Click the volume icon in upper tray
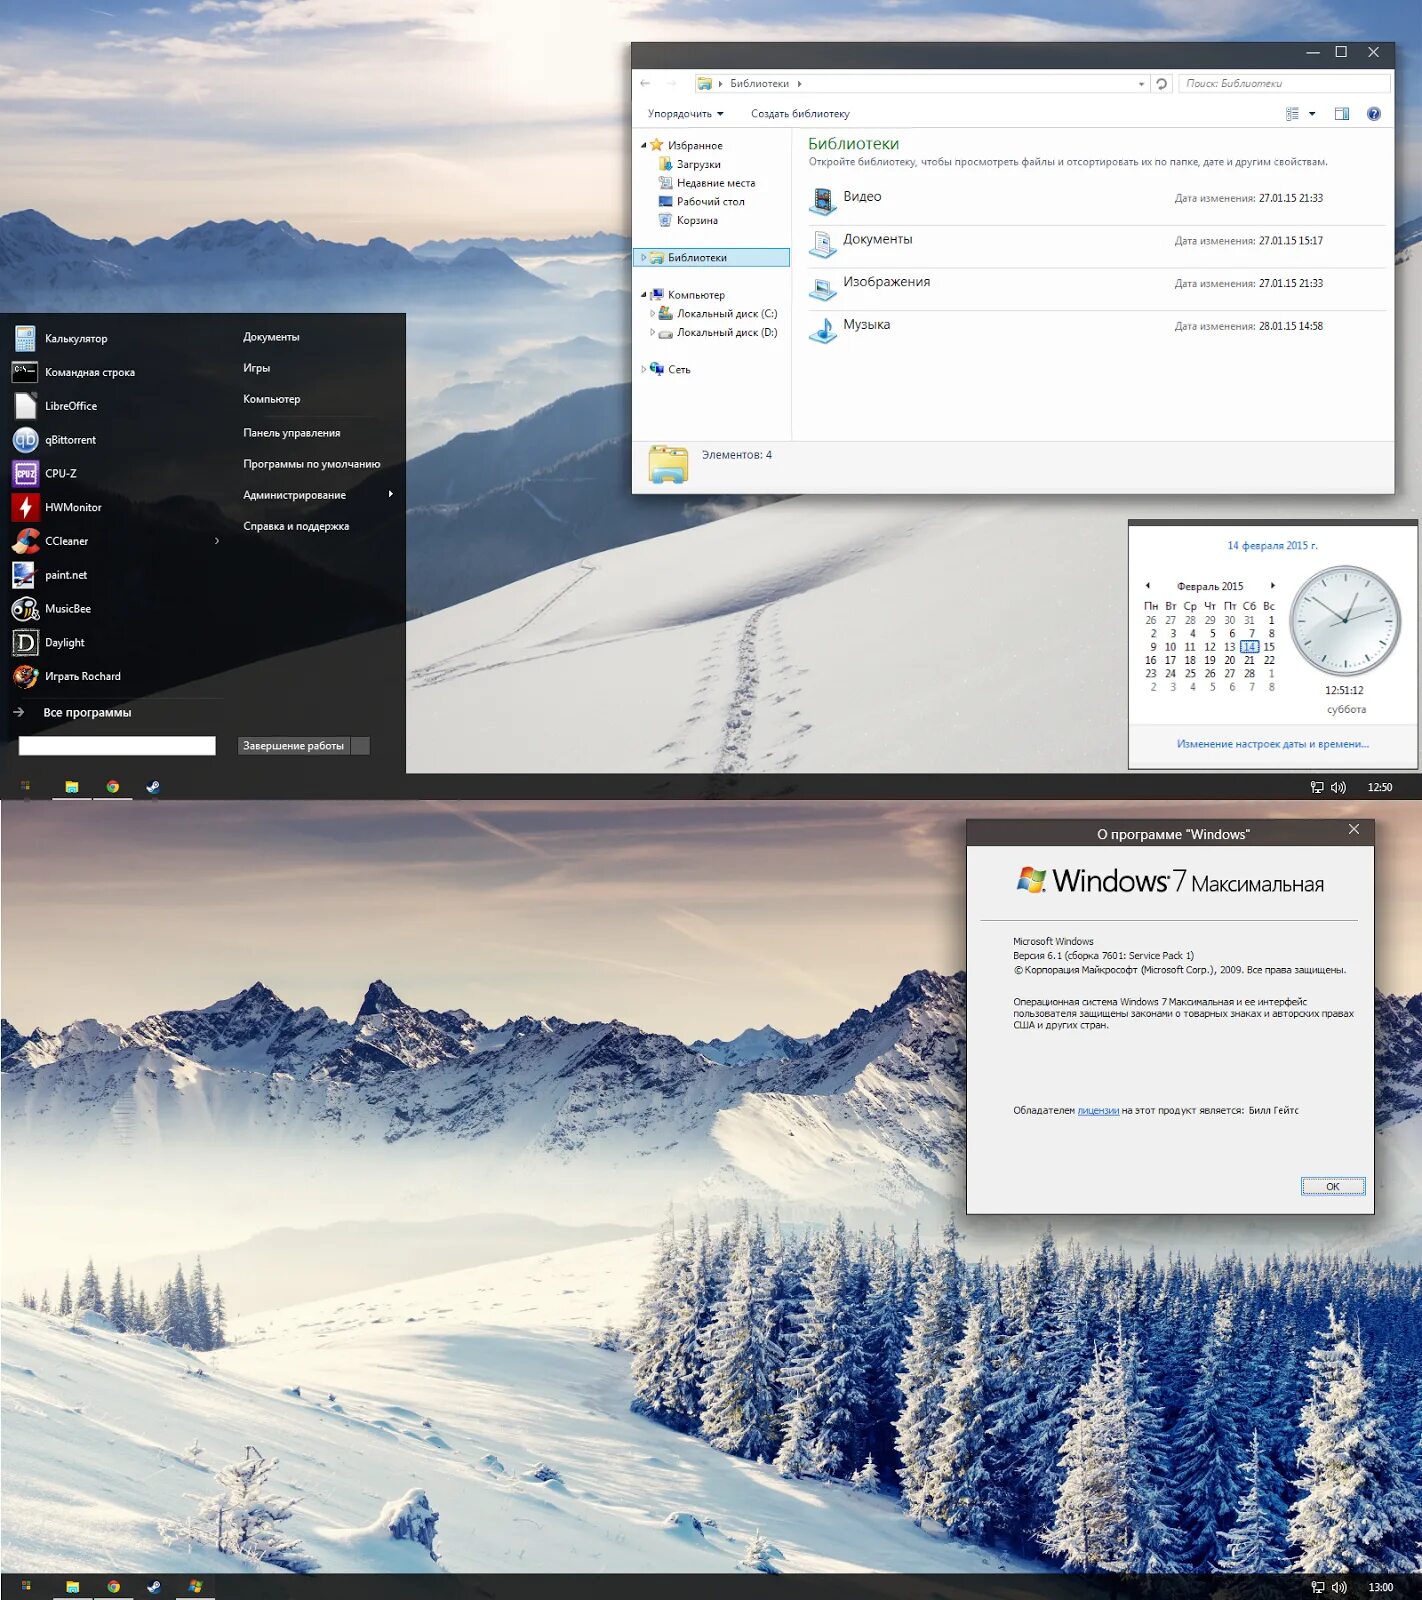 point(1339,787)
